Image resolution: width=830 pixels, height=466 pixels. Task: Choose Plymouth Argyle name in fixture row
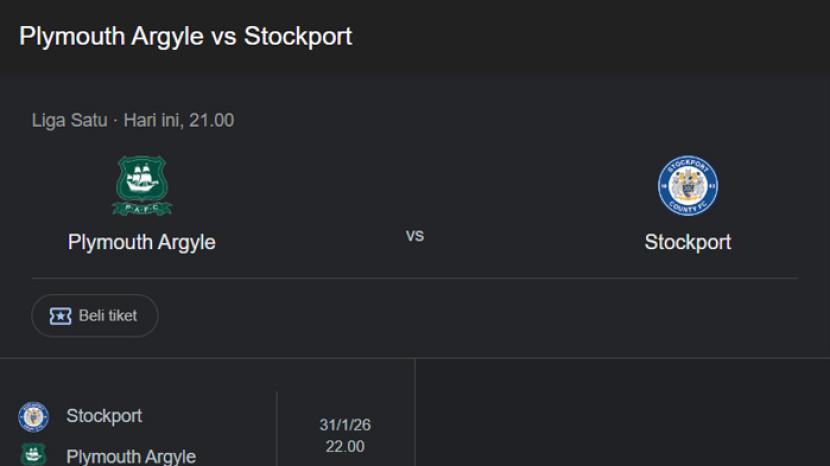click(x=131, y=456)
